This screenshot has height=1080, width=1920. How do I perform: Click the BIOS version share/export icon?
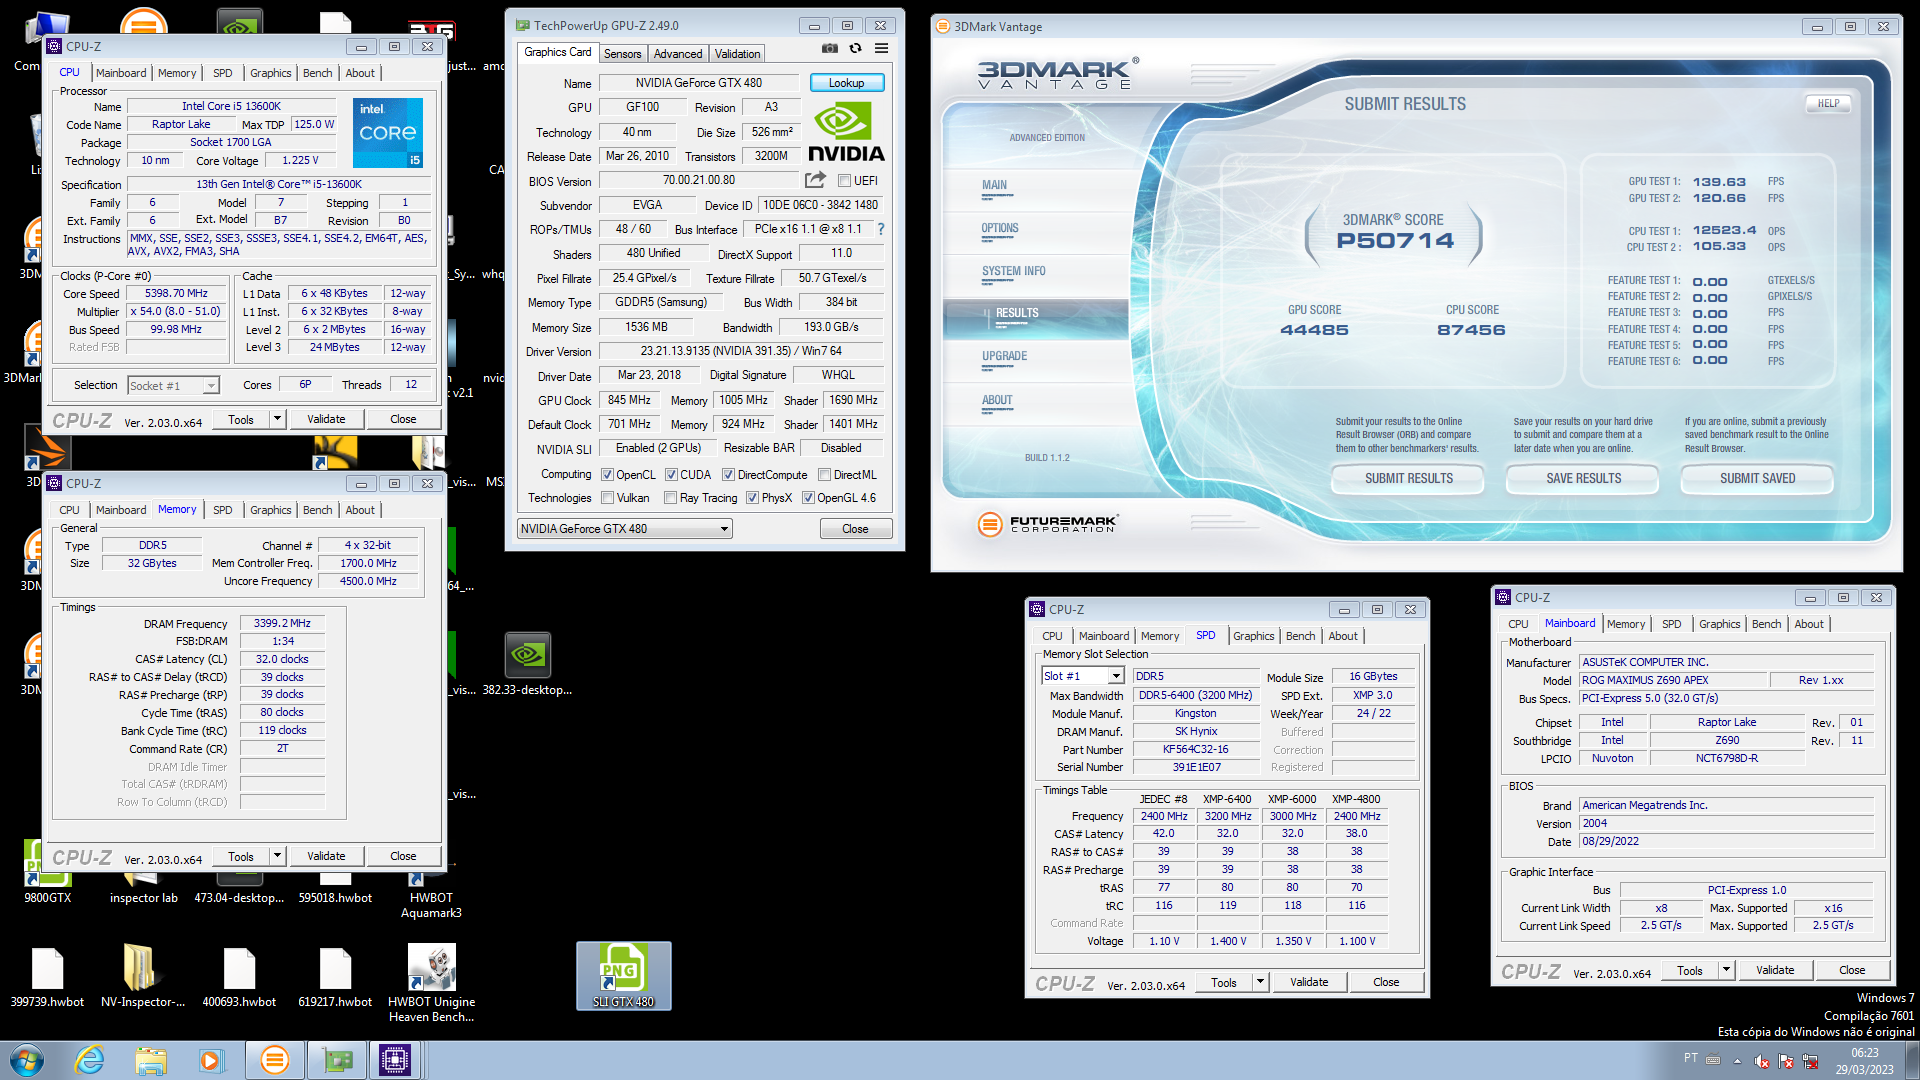[x=815, y=180]
